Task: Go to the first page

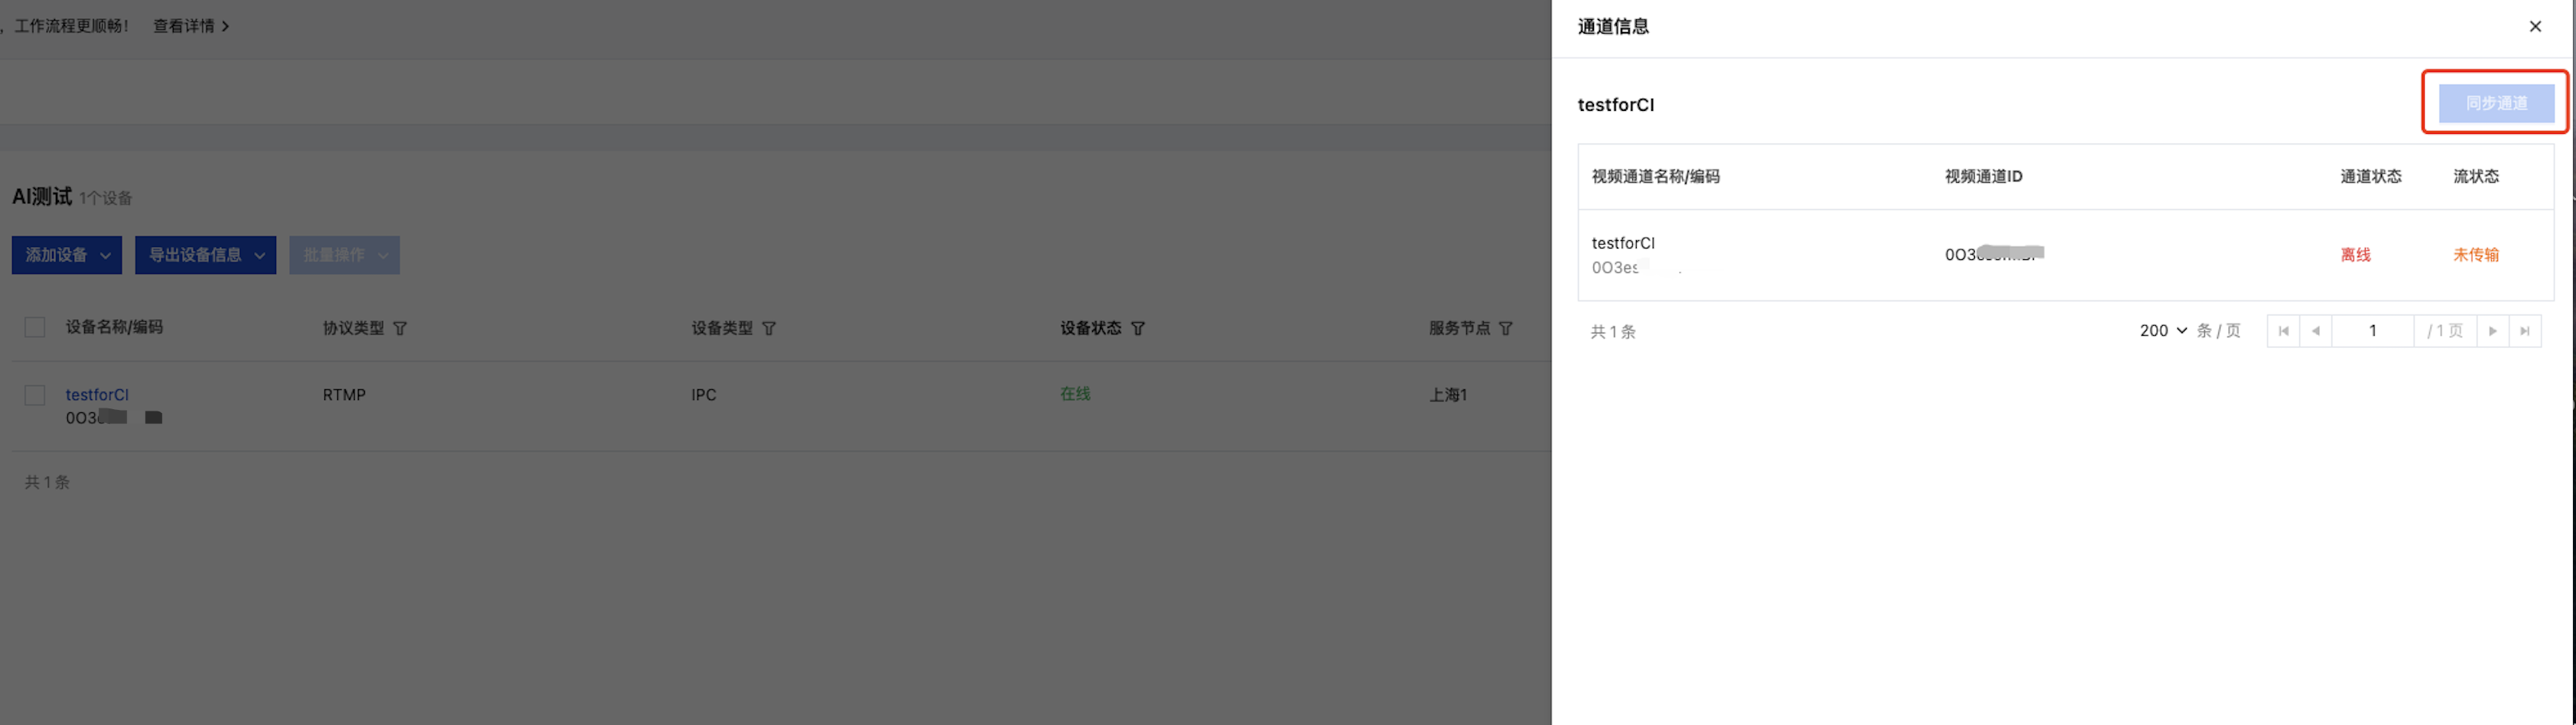Action: [x=2283, y=331]
